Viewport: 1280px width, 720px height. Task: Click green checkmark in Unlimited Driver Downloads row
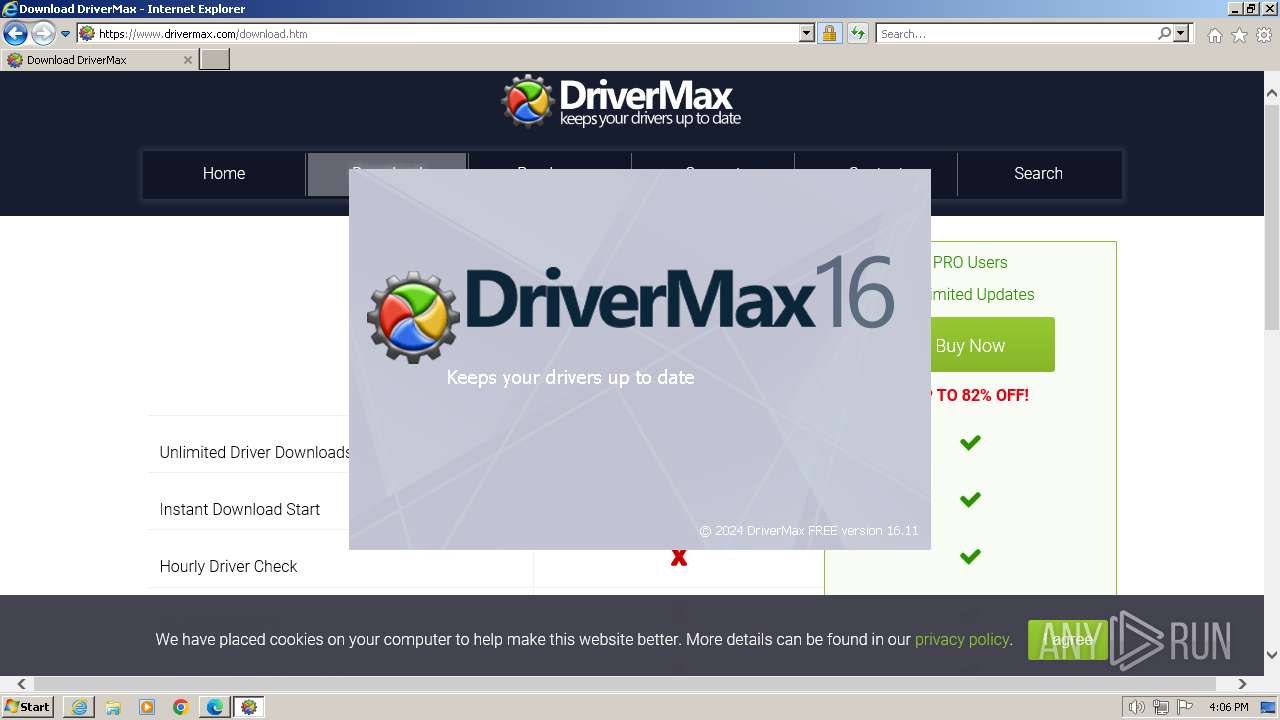tap(970, 442)
